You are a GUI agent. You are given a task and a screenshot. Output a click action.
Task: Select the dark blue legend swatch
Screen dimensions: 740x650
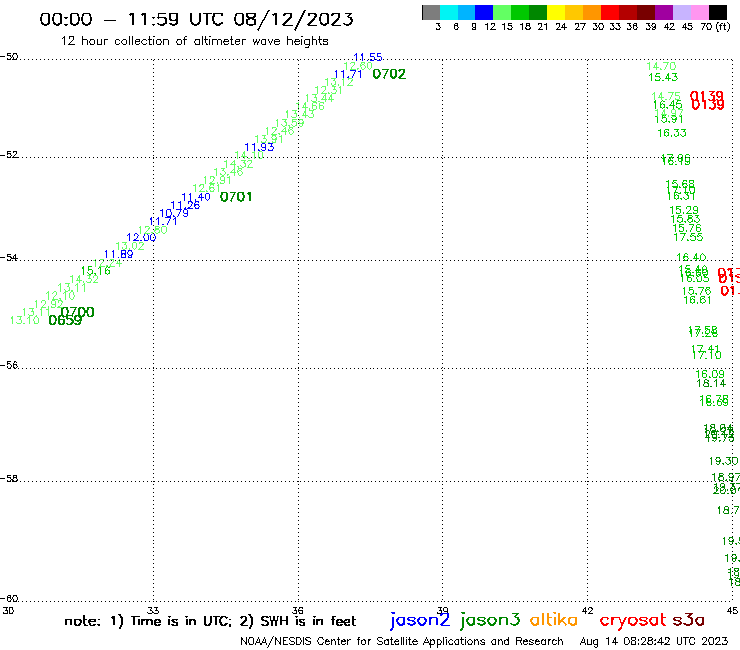pyautogui.click(x=484, y=12)
